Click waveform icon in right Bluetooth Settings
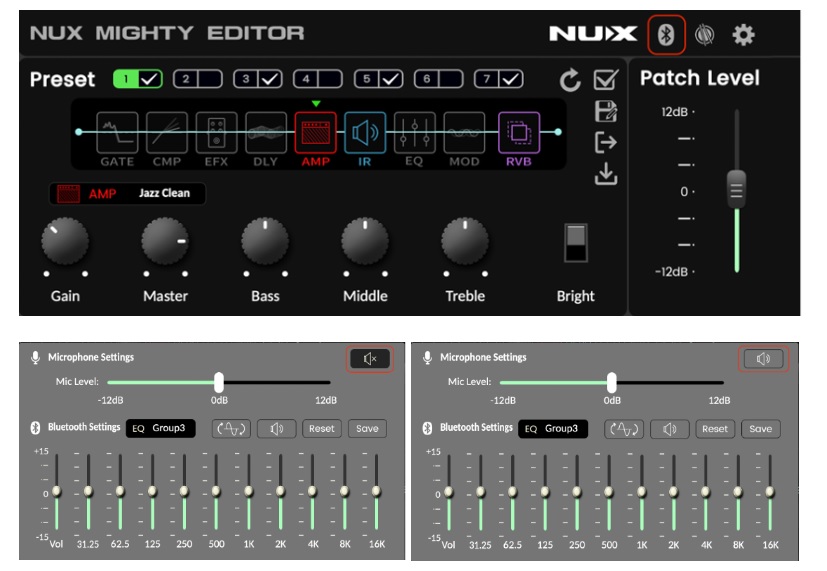This screenshot has width=827, height=571. click(624, 429)
